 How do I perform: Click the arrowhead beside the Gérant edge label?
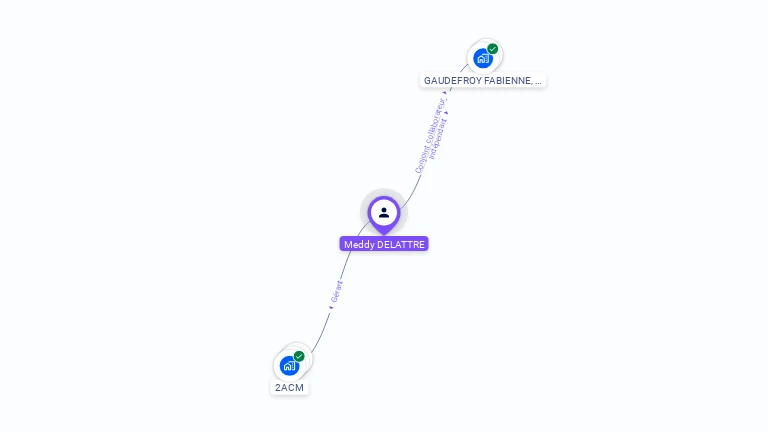tap(331, 308)
